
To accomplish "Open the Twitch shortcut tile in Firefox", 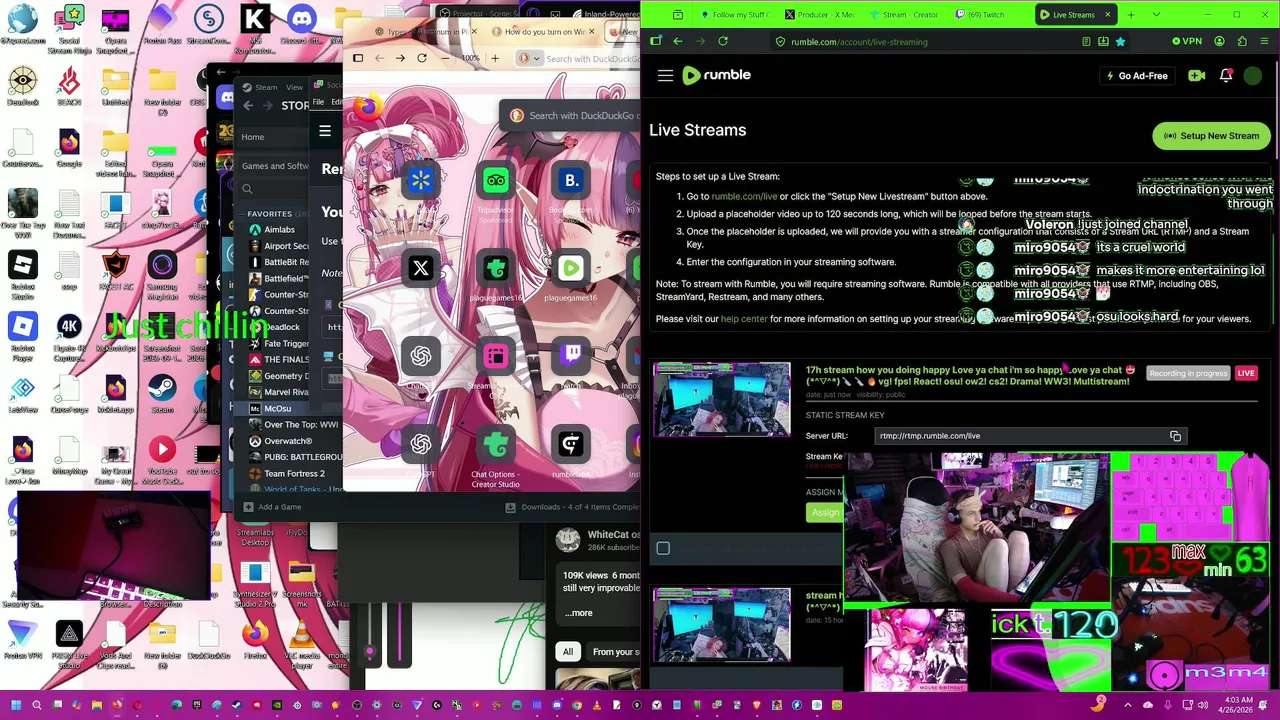I will [x=571, y=355].
